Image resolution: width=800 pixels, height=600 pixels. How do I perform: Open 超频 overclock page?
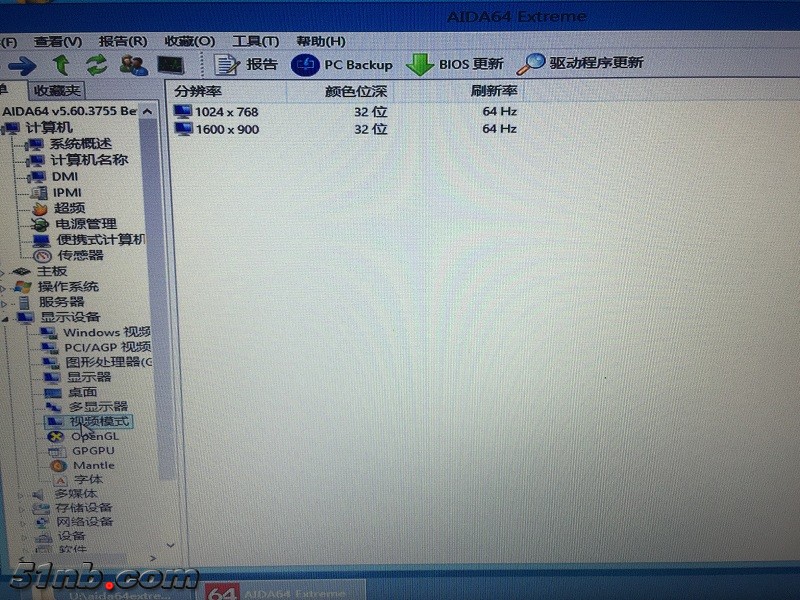click(x=69, y=208)
